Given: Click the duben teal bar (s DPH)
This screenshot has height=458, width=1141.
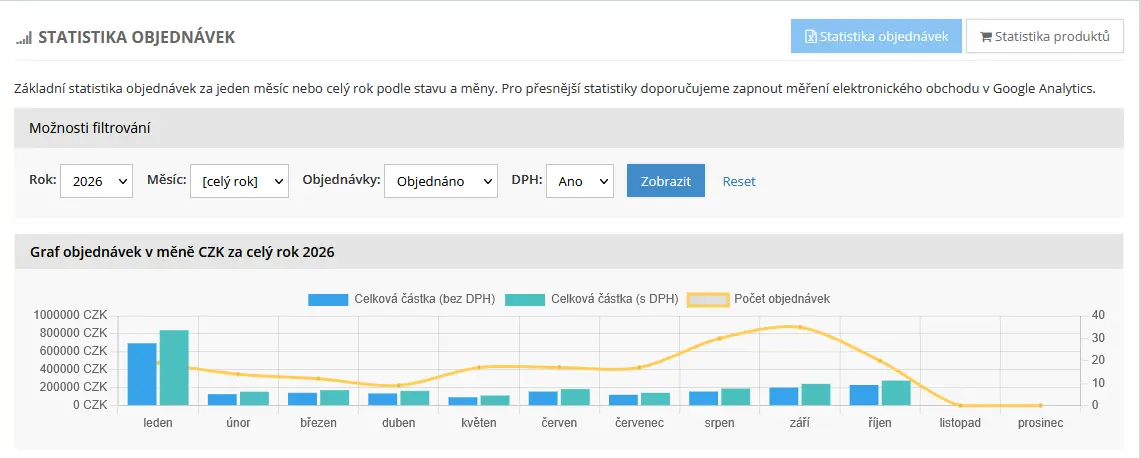Looking at the screenshot, I should 415,398.
